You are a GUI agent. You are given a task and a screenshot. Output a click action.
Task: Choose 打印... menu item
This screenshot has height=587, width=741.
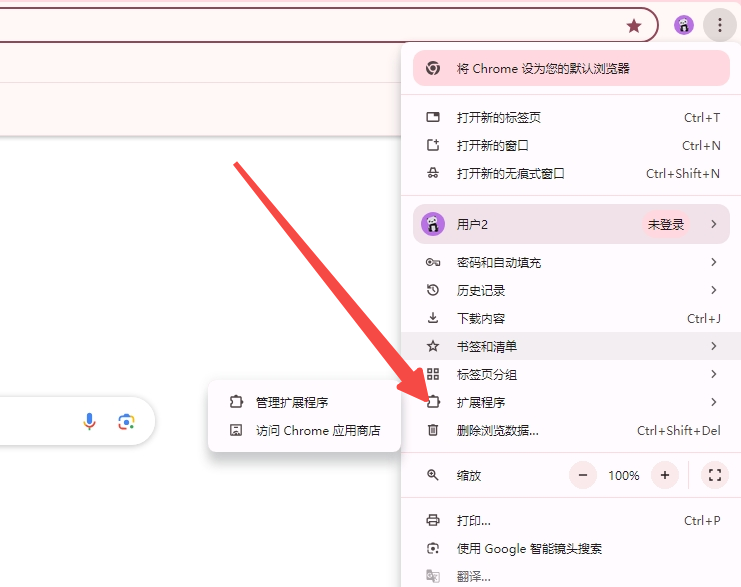571,520
